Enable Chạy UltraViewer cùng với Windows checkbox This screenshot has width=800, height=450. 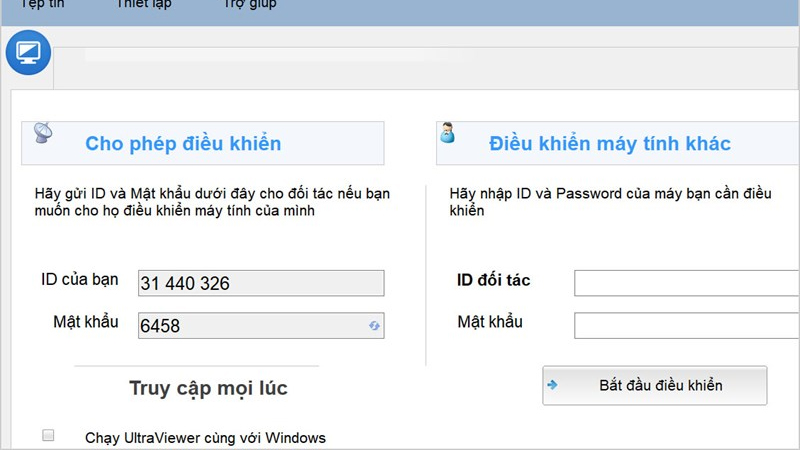pos(48,436)
